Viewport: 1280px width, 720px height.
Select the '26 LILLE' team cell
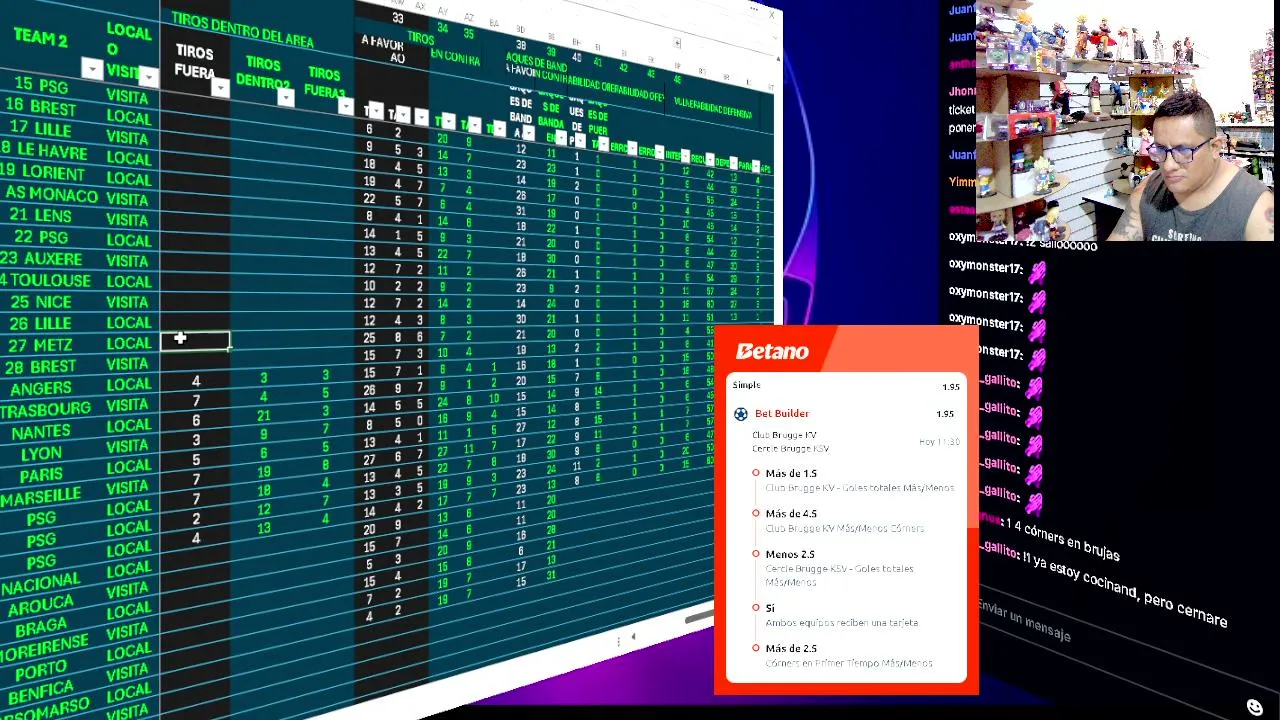pyautogui.click(x=41, y=324)
